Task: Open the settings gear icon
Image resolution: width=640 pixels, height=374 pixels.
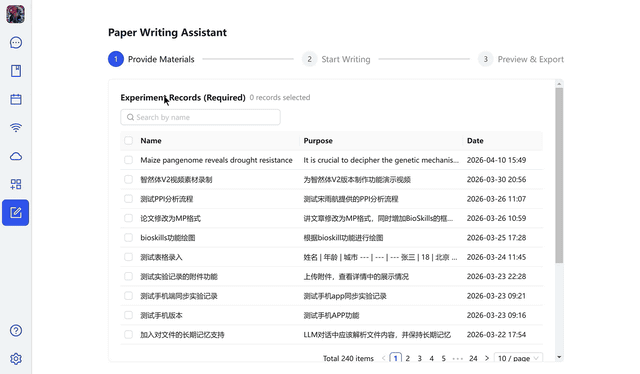Action: [16, 358]
